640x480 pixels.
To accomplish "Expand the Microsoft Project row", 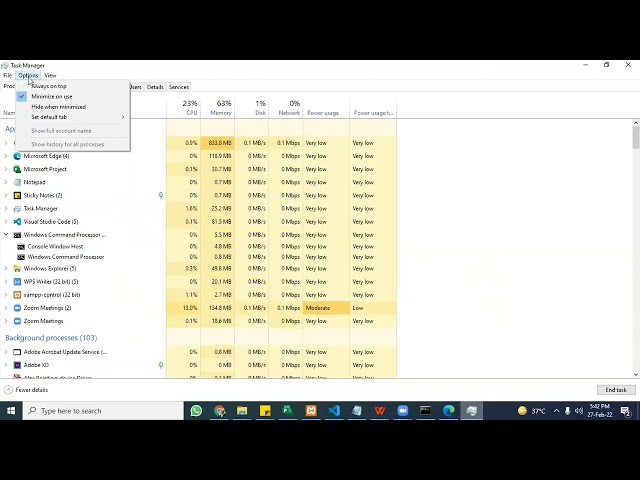I will tap(6, 169).
